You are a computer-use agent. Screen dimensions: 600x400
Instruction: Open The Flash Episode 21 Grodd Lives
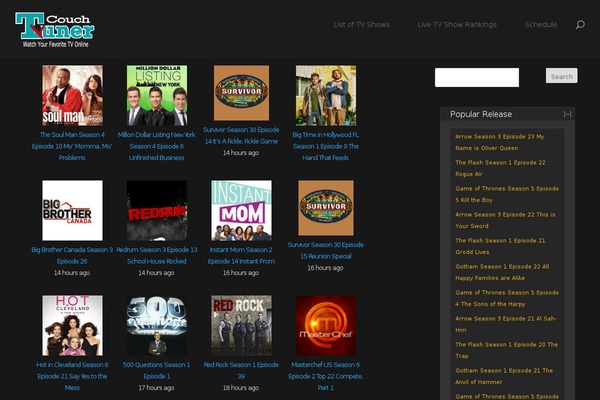[500, 246]
